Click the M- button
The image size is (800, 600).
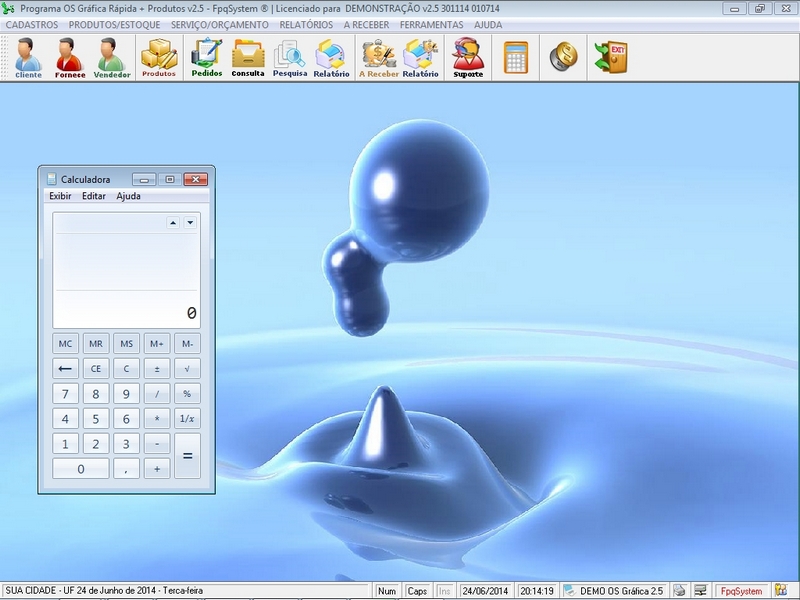click(187, 343)
